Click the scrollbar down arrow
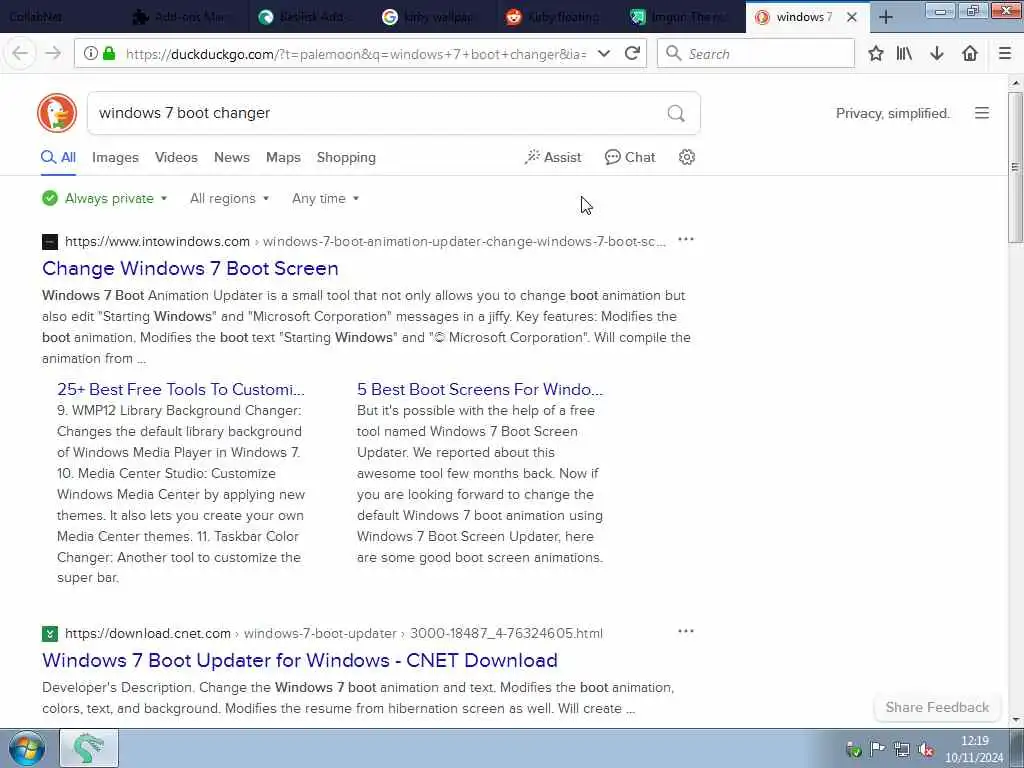 pyautogui.click(x=1015, y=720)
